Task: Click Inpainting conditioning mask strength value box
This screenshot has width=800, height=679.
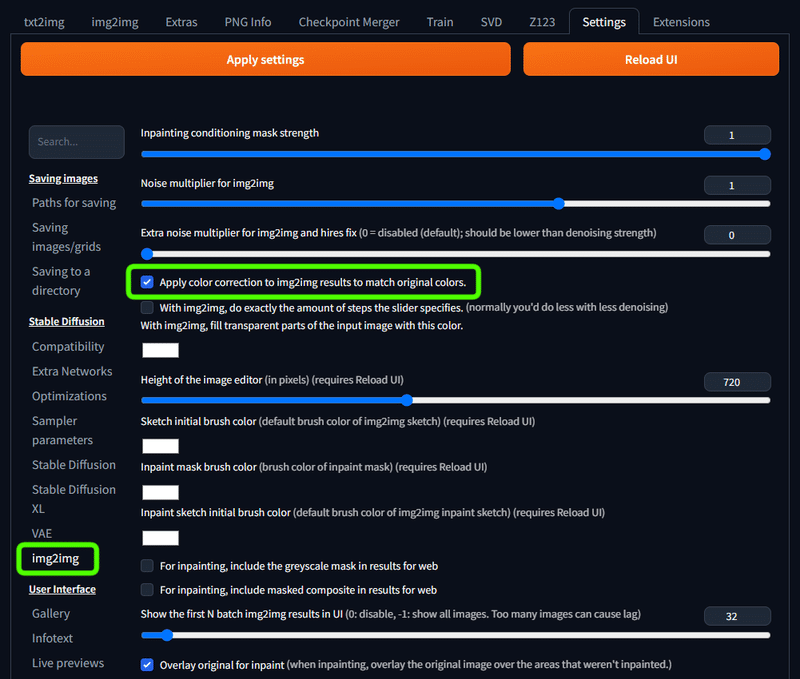Action: click(737, 135)
